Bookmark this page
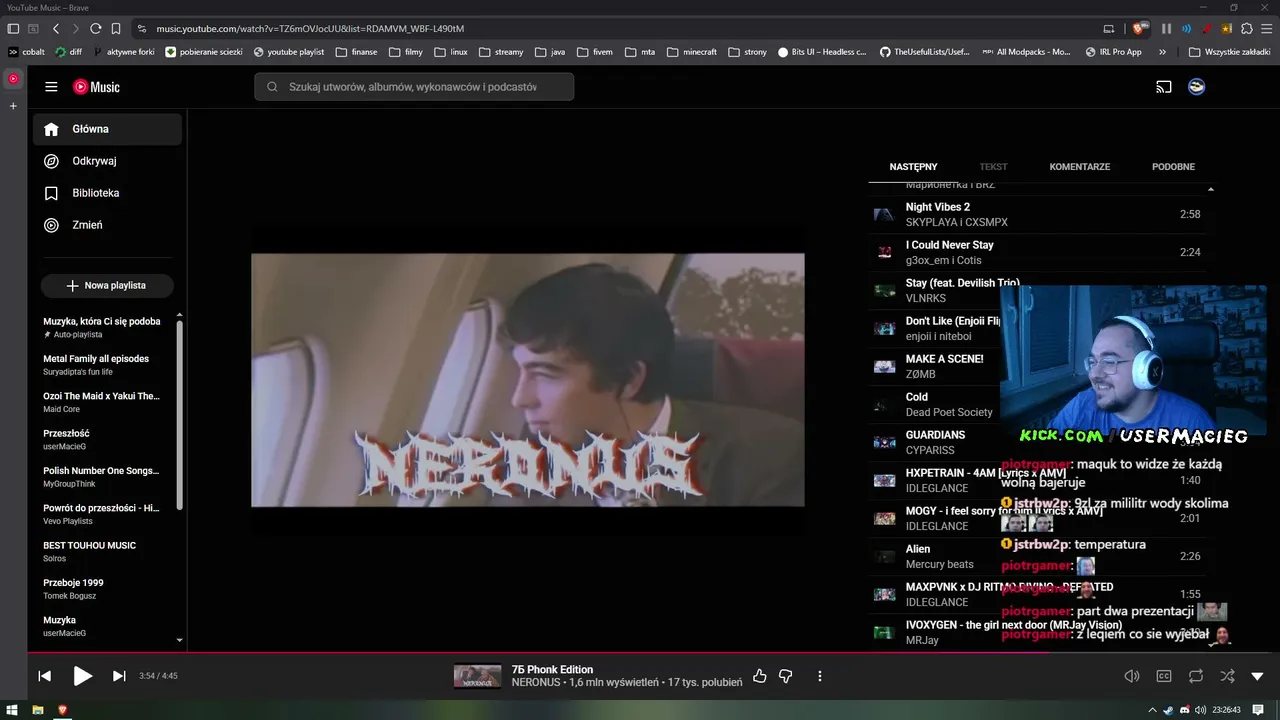The image size is (1280, 720). tap(116, 29)
